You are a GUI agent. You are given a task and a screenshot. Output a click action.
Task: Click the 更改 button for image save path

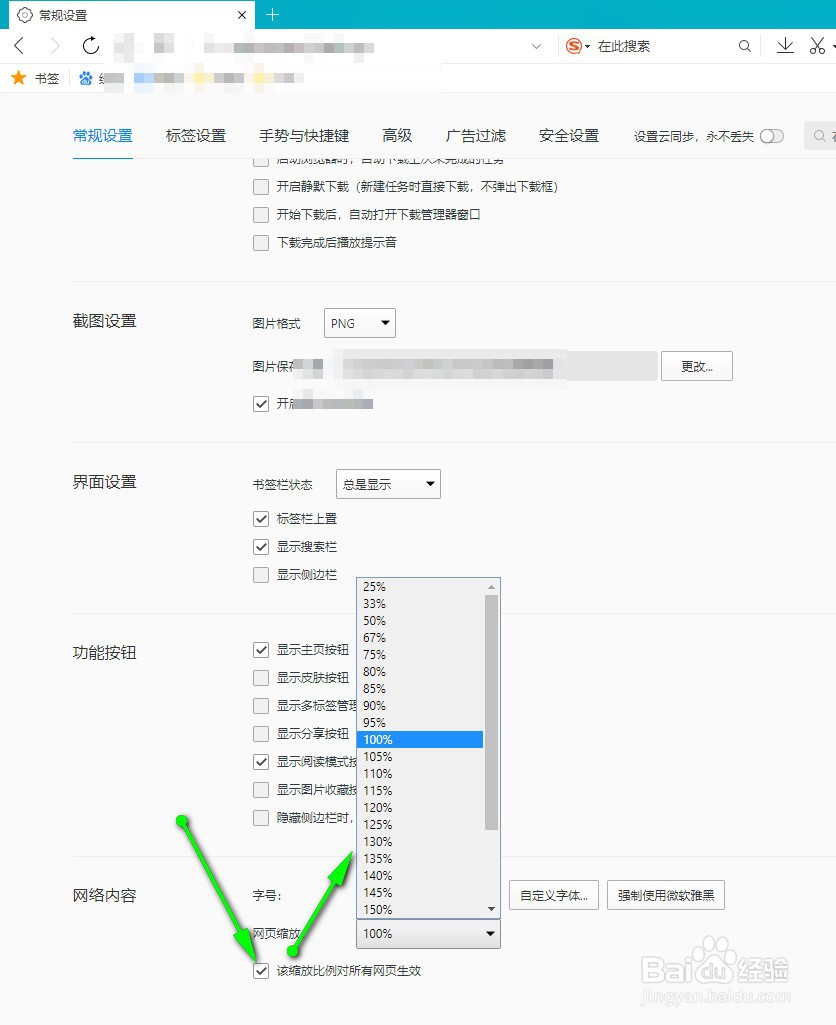[697, 366]
